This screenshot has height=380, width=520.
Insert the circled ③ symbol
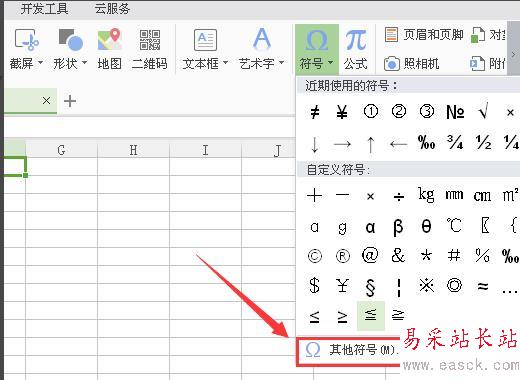(x=427, y=112)
